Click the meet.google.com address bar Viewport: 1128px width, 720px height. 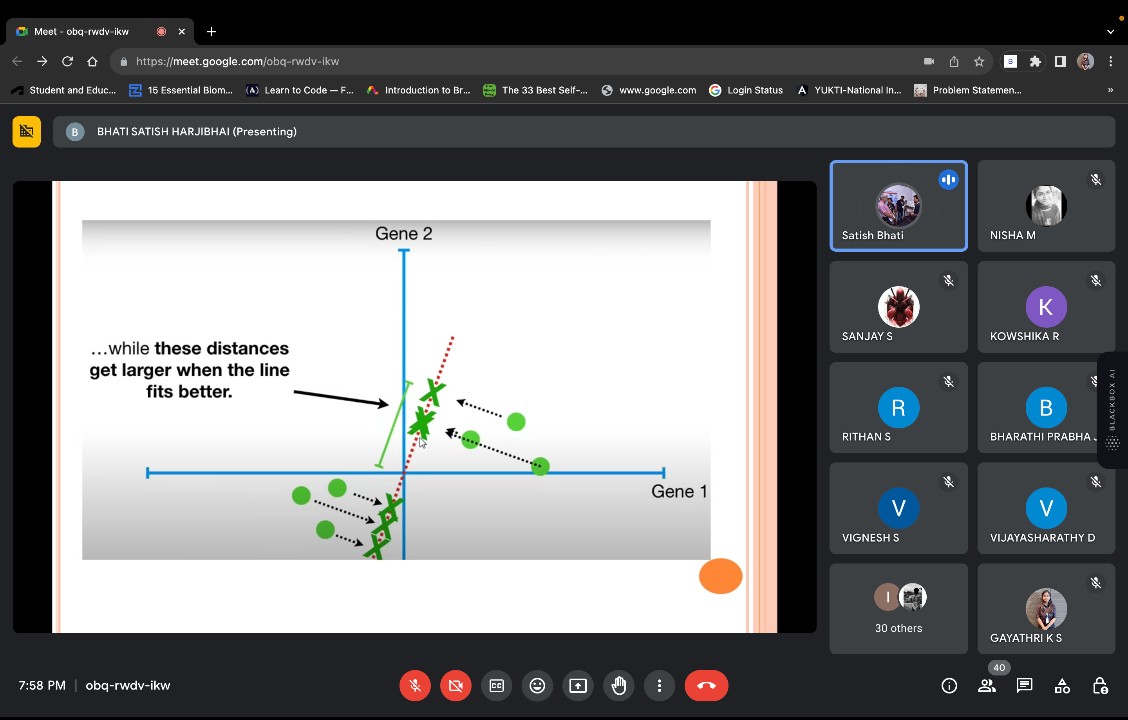pyautogui.click(x=500, y=61)
